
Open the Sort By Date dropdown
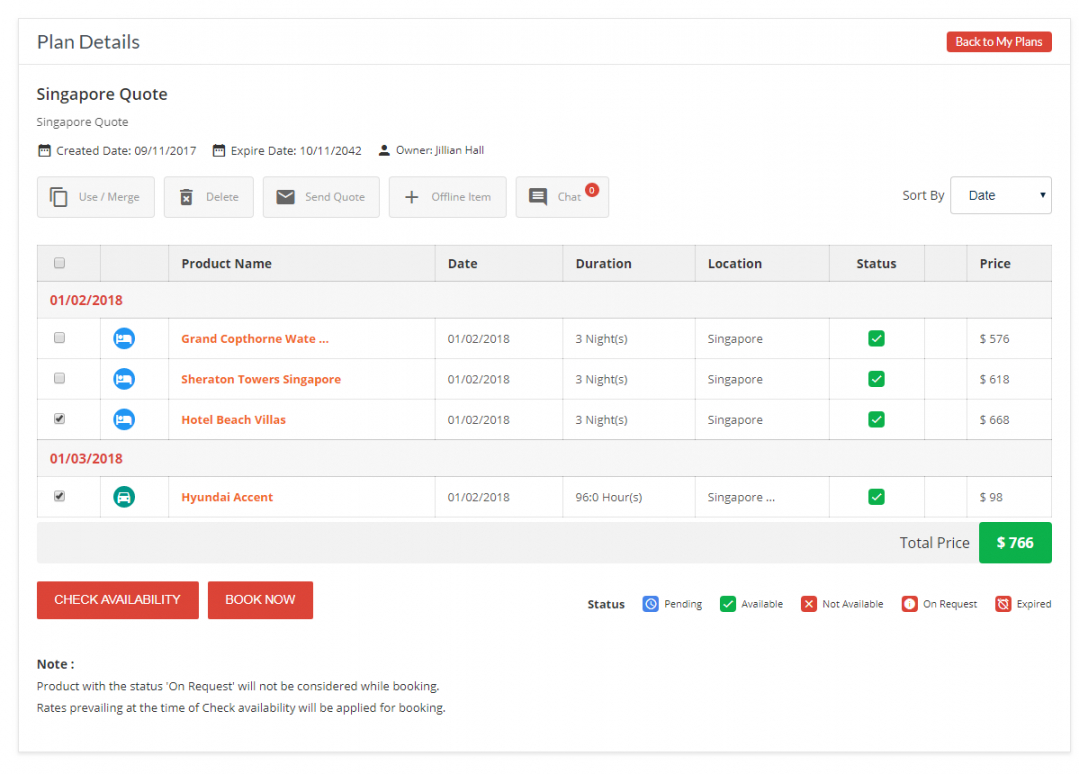[x=1000, y=196]
